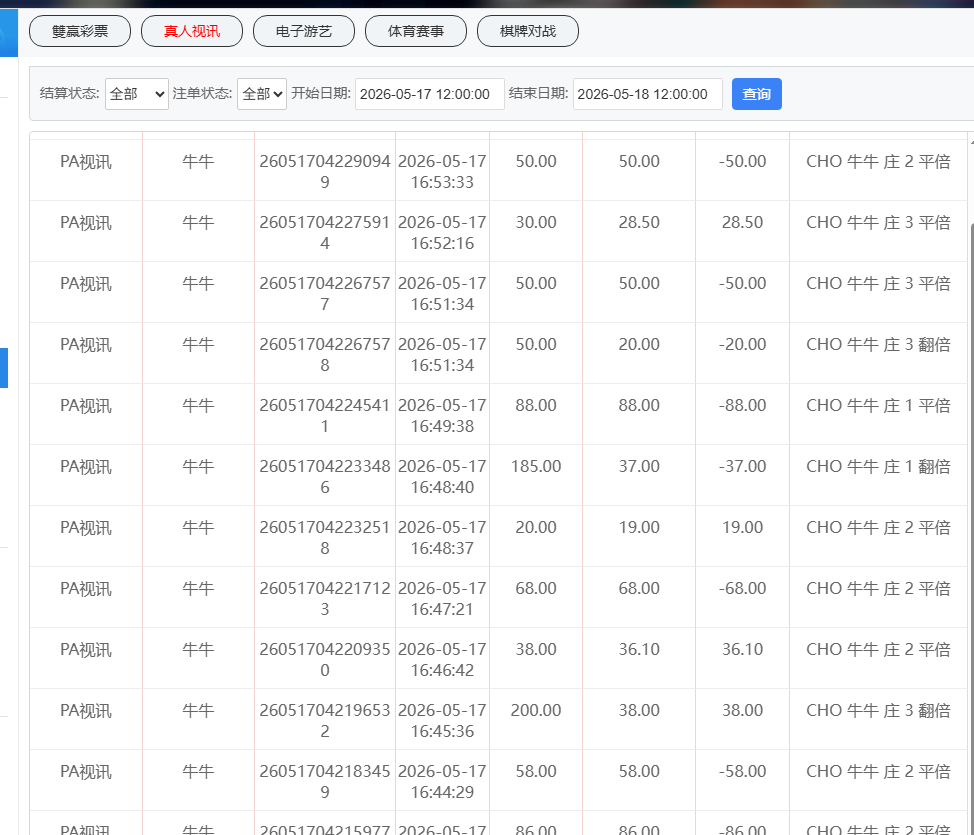Select order number 260517042233486
Image resolution: width=974 pixels, height=835 pixels.
[x=325, y=477]
